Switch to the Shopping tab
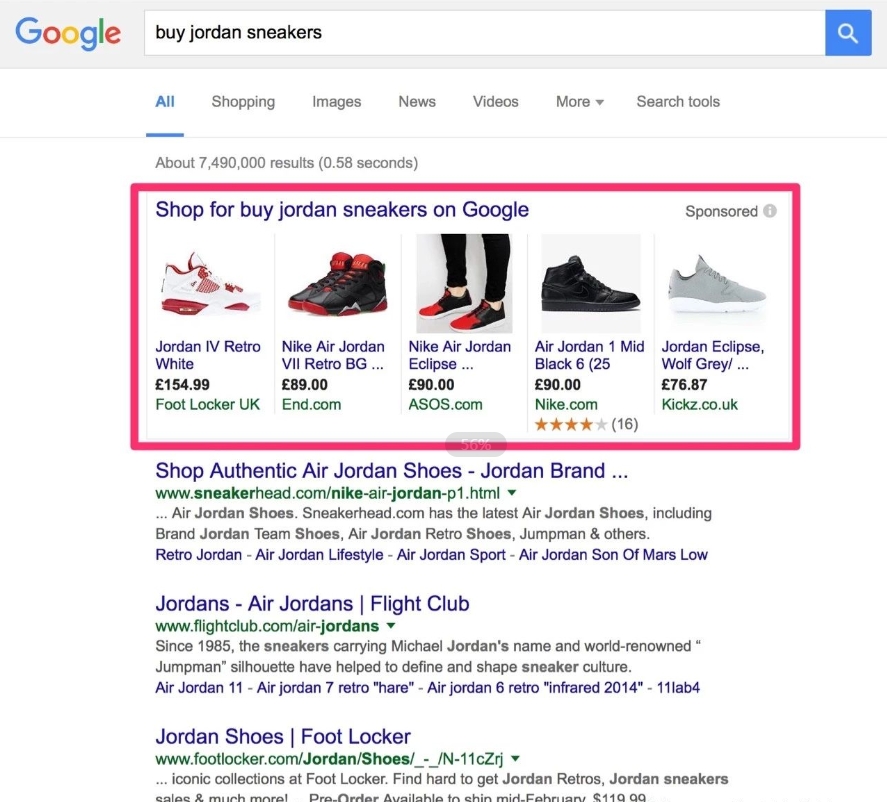 pyautogui.click(x=243, y=102)
